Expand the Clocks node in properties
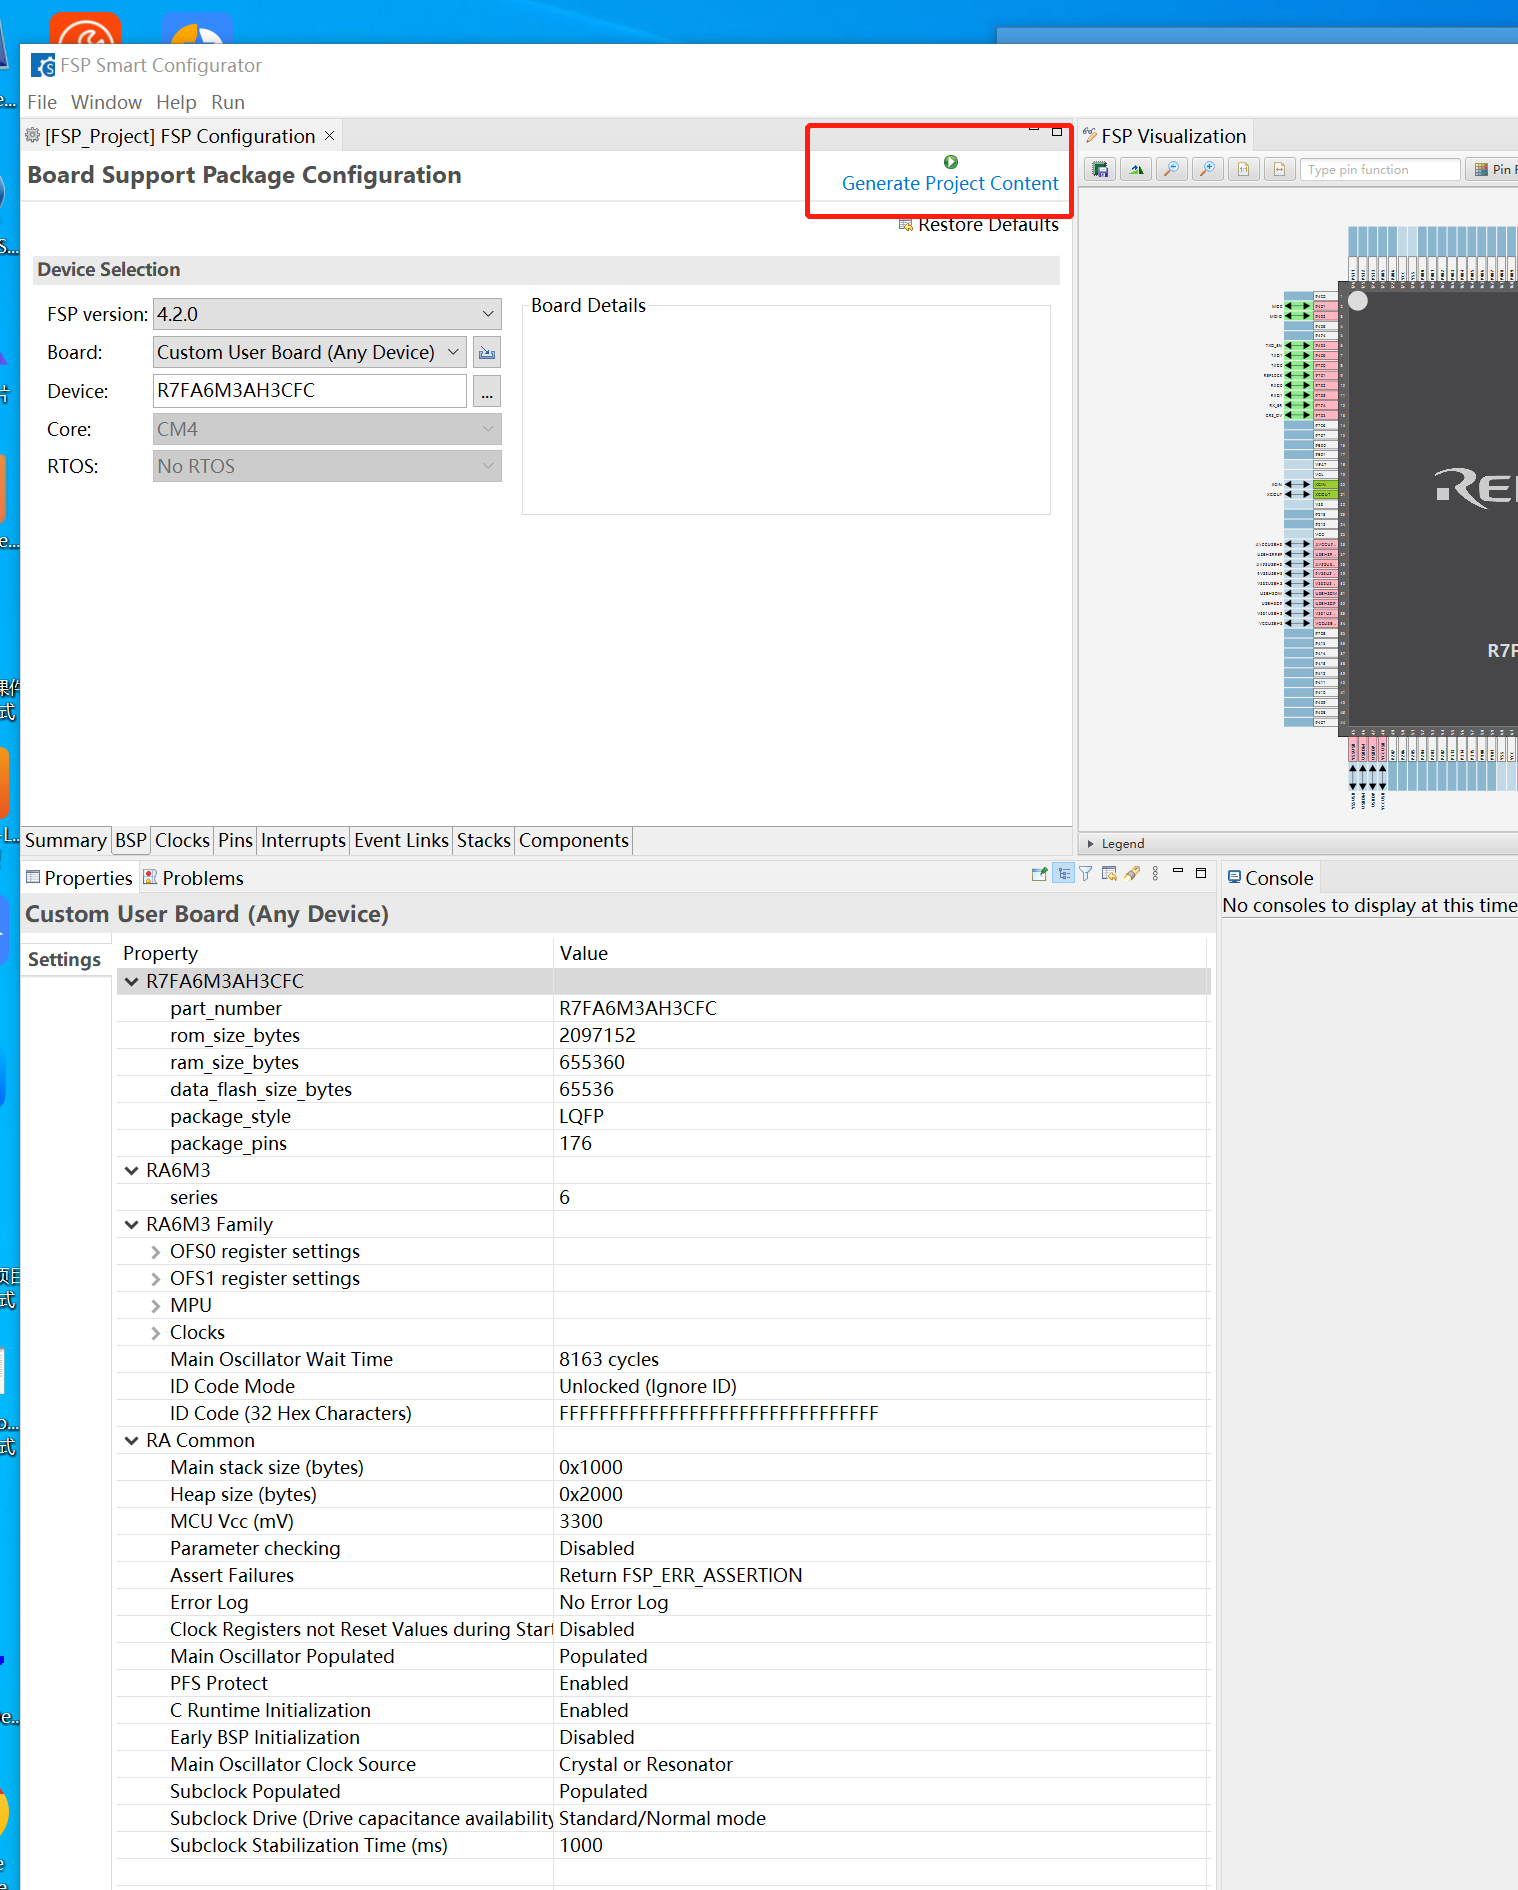 (155, 1333)
